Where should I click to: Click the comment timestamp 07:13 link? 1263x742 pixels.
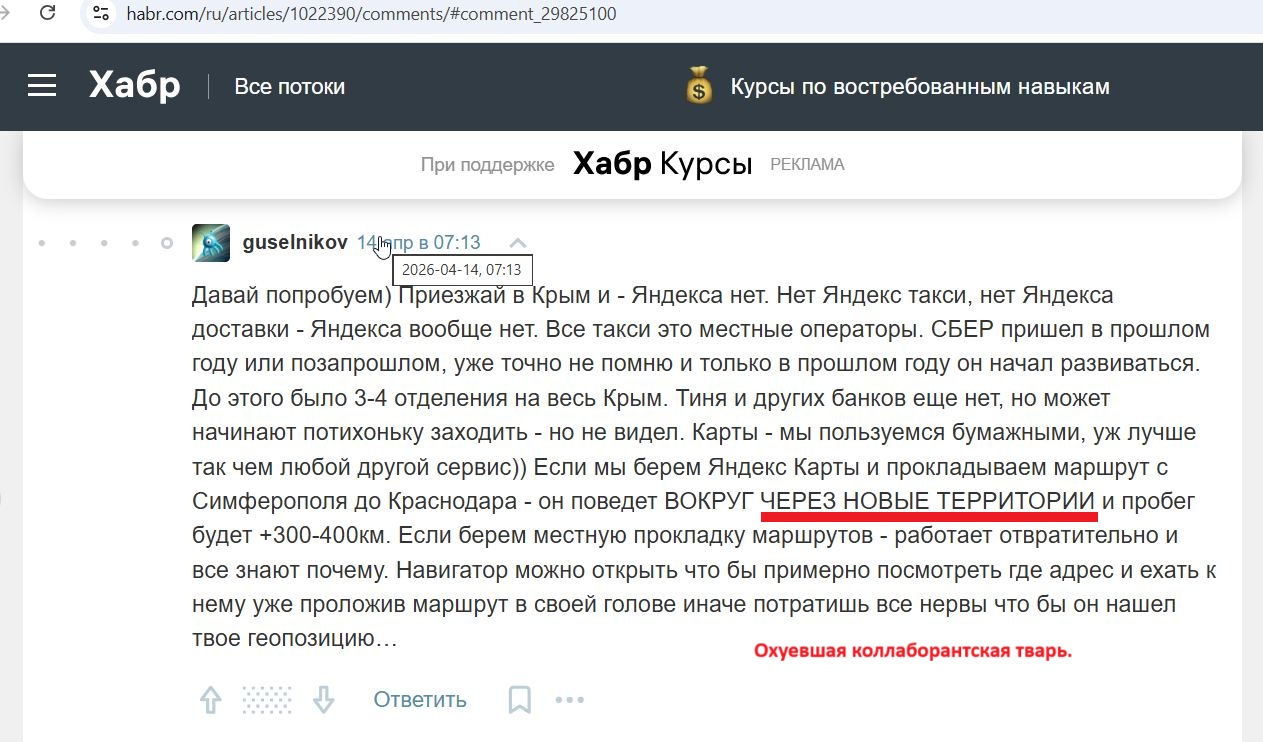tap(419, 242)
